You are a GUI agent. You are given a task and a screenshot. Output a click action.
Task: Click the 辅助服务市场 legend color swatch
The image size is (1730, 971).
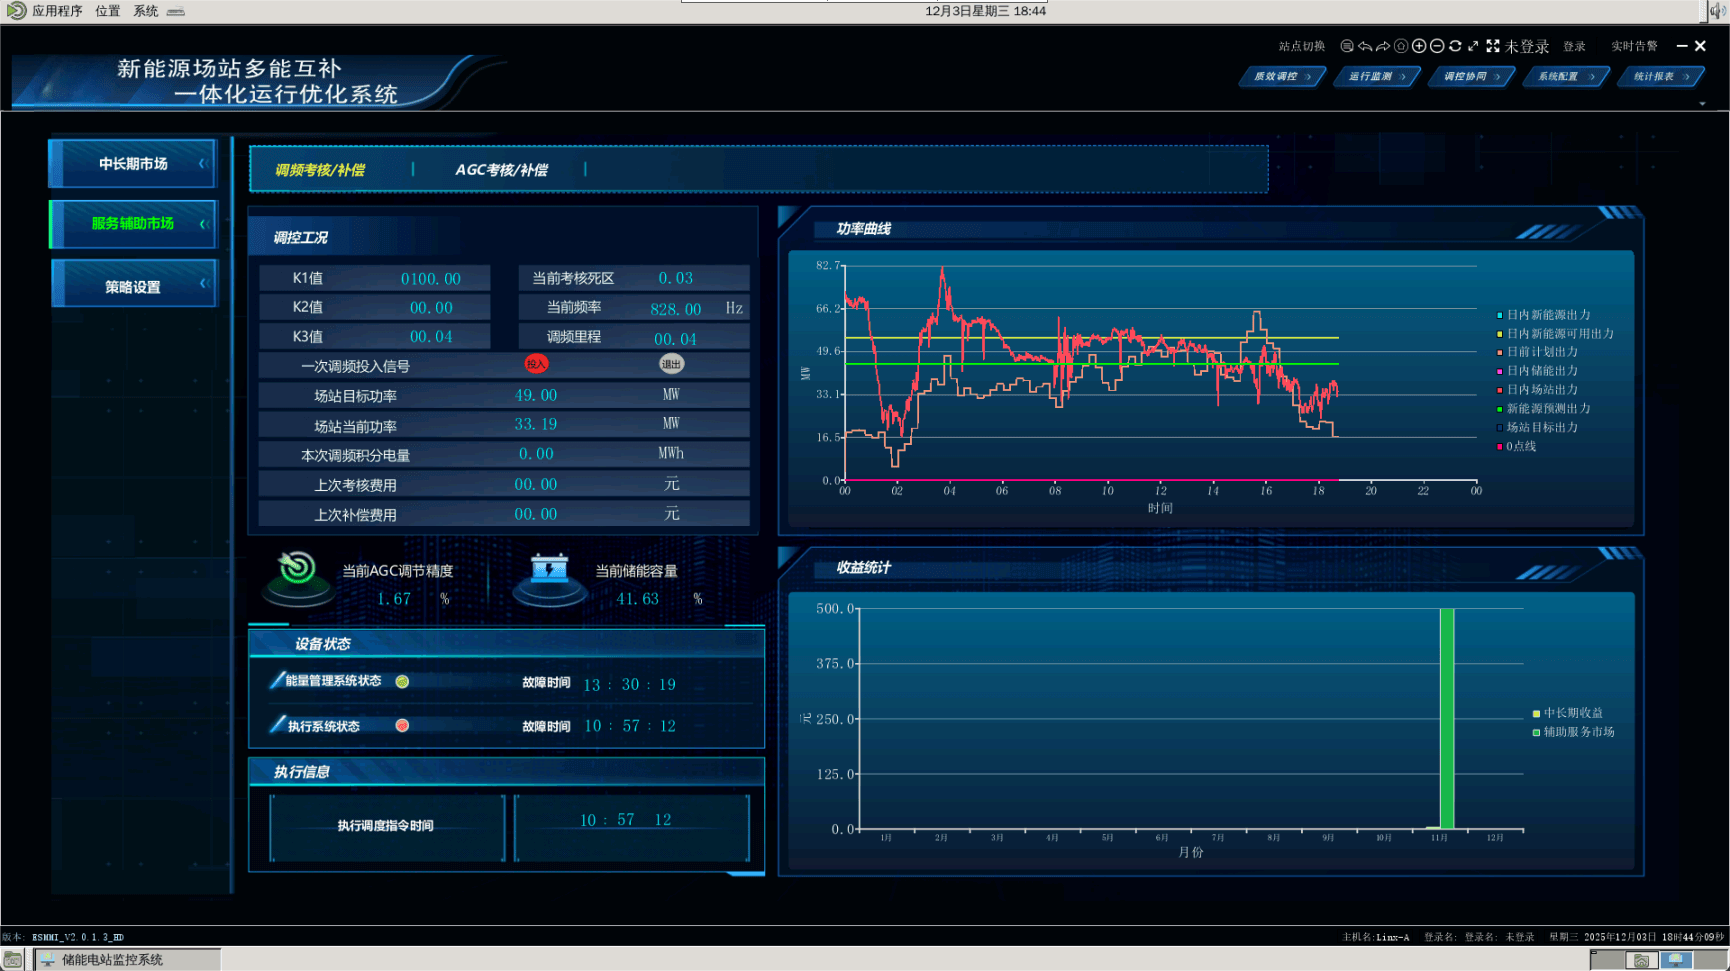tap(1536, 733)
